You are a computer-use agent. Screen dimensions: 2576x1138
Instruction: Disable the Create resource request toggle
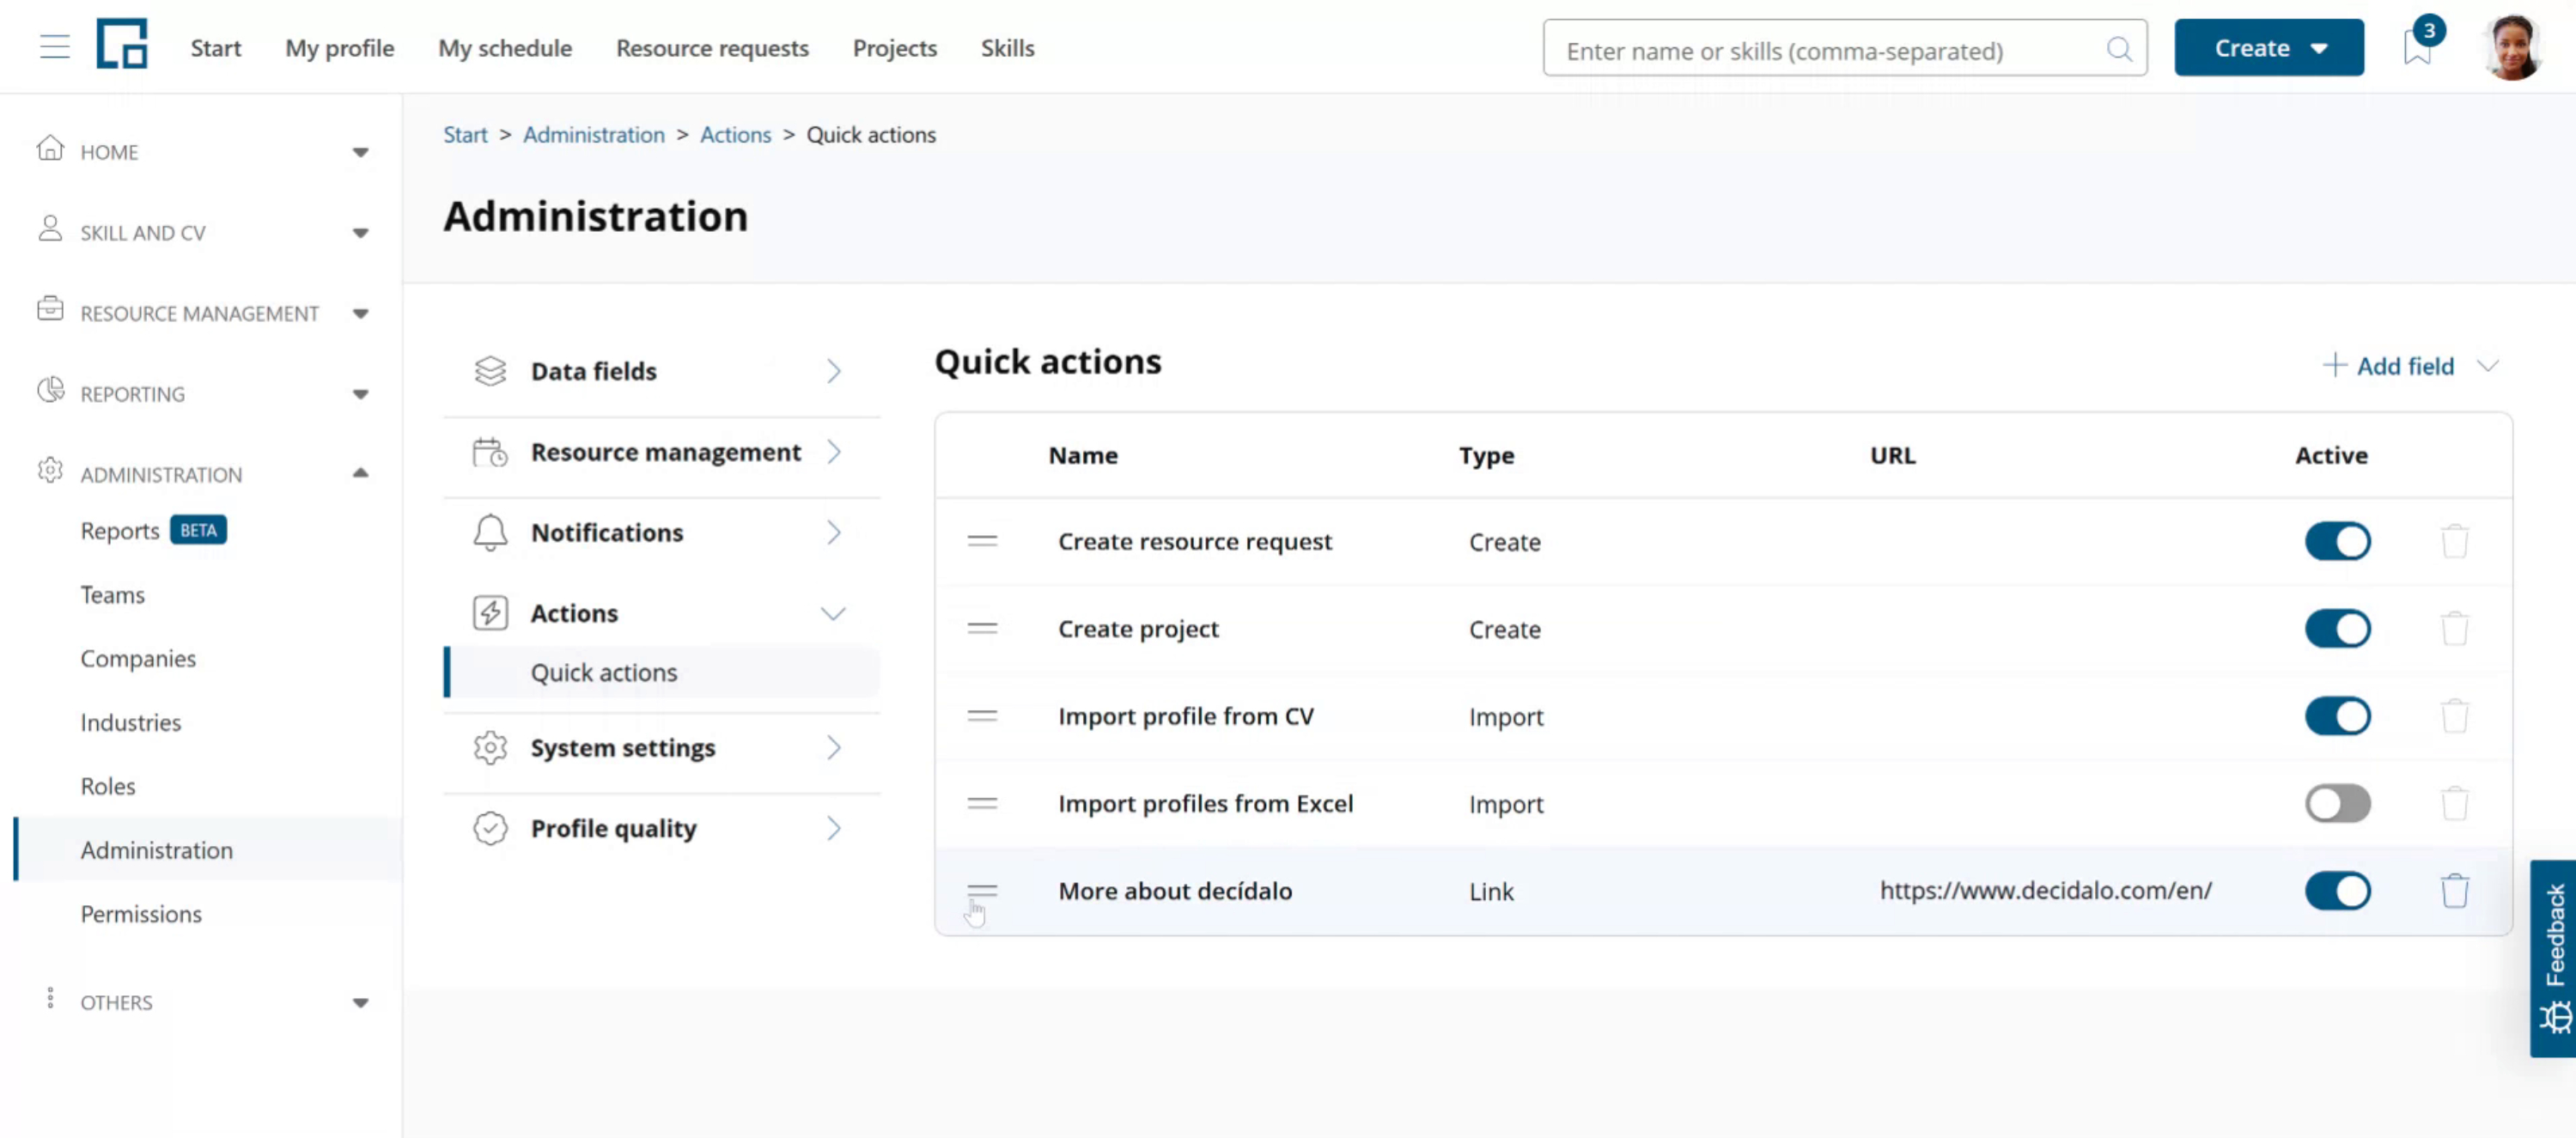[2337, 541]
